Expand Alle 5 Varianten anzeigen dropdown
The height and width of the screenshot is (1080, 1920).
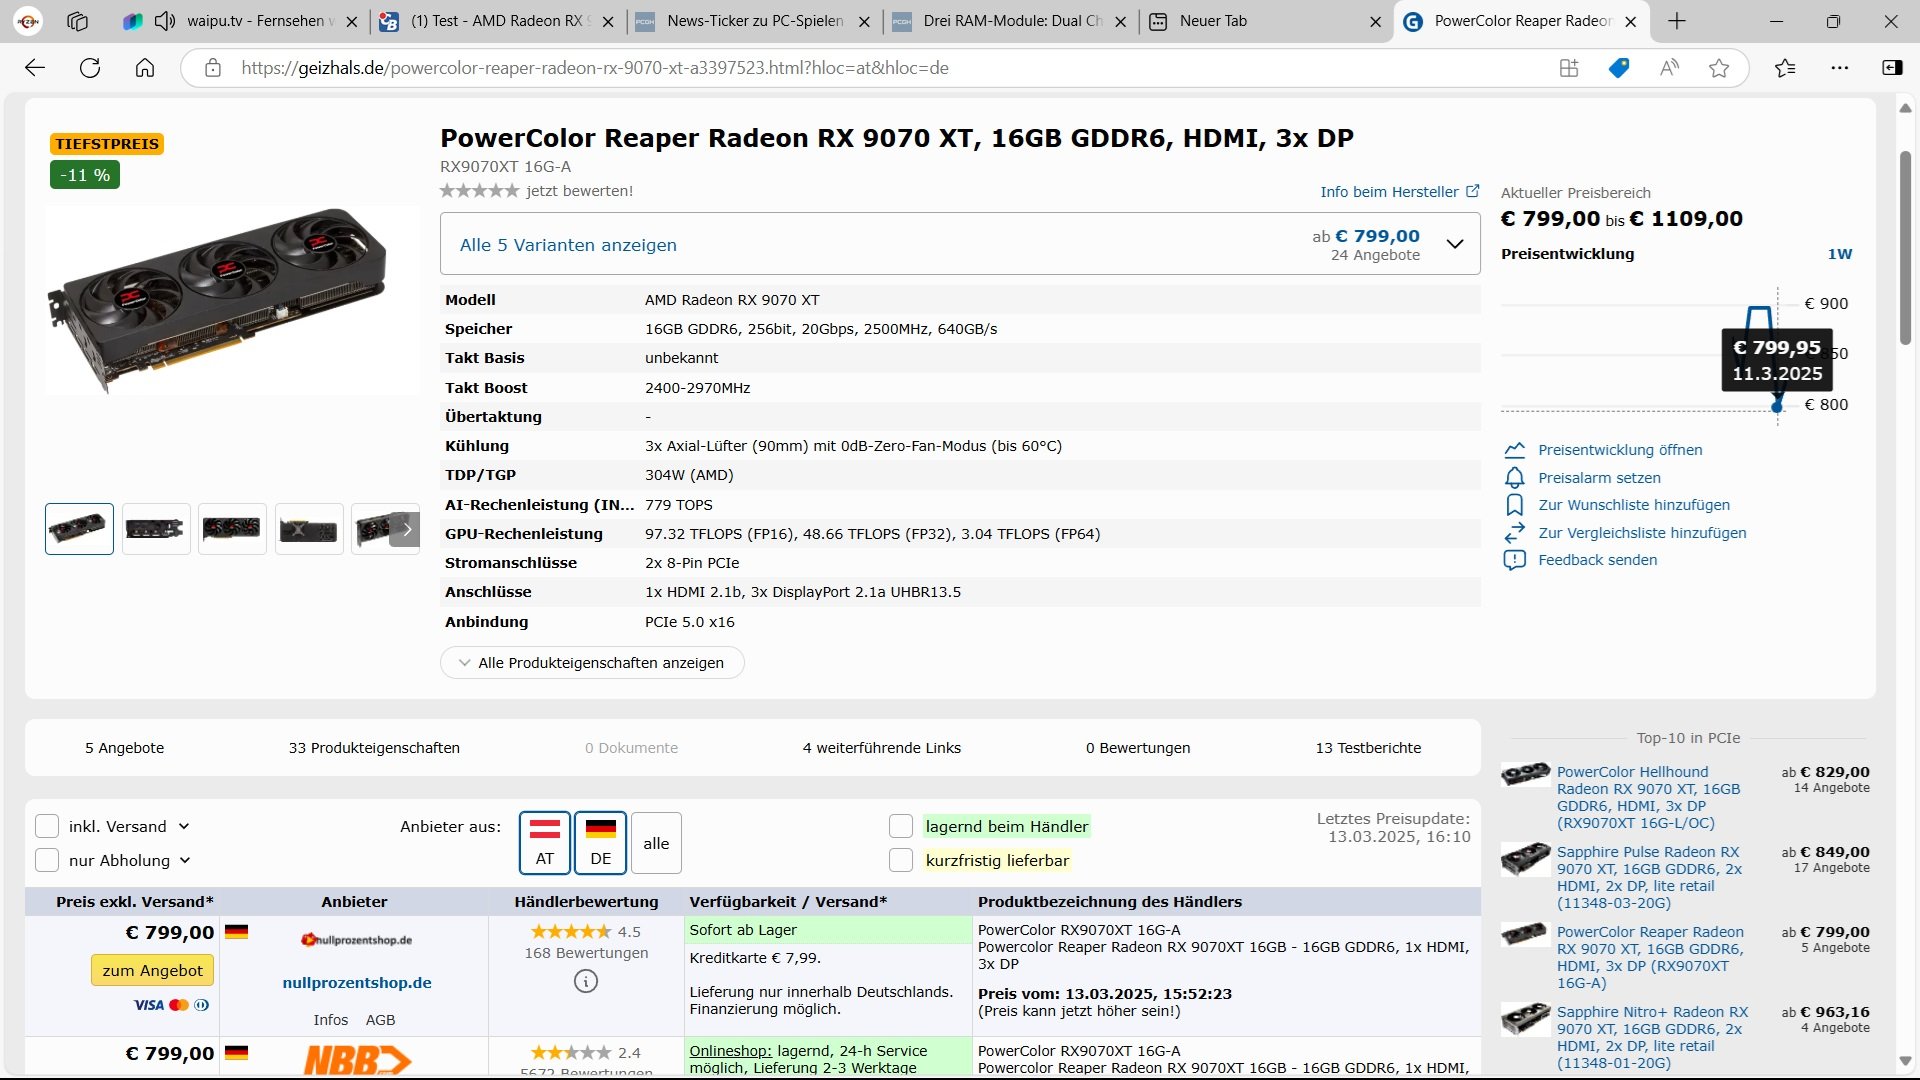click(x=1455, y=244)
